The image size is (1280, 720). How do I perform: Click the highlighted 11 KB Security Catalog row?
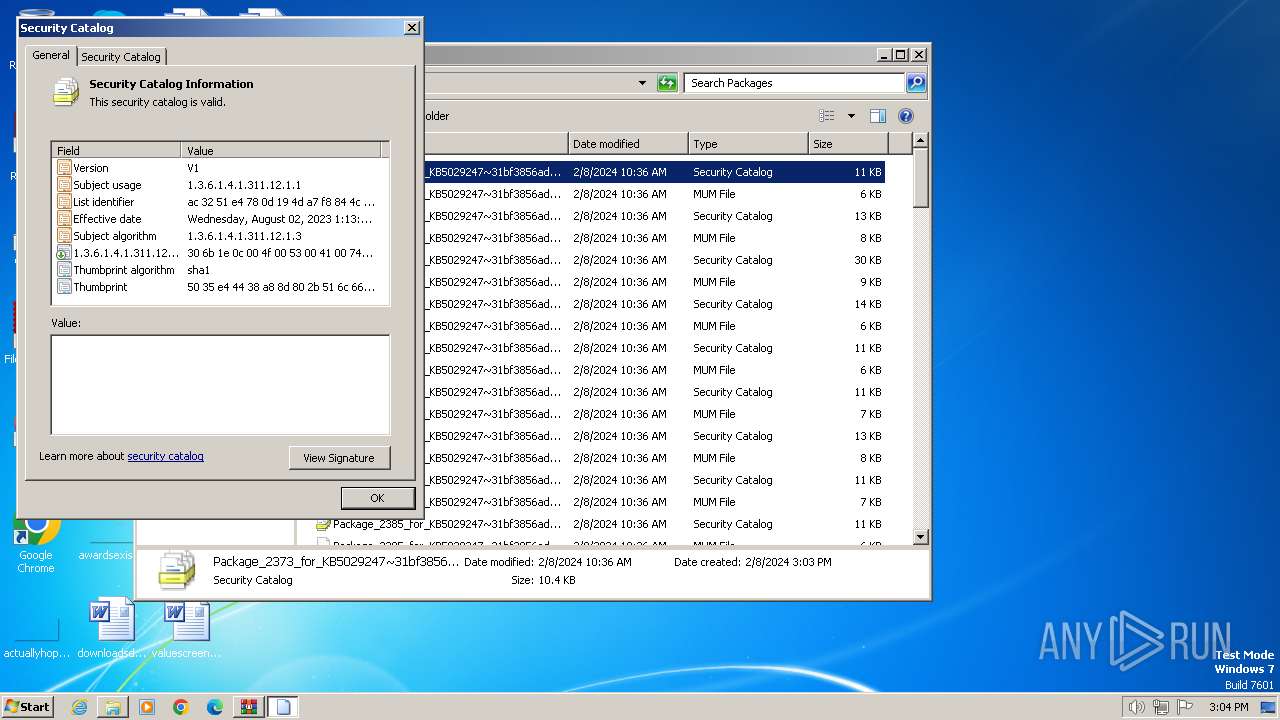[655, 172]
